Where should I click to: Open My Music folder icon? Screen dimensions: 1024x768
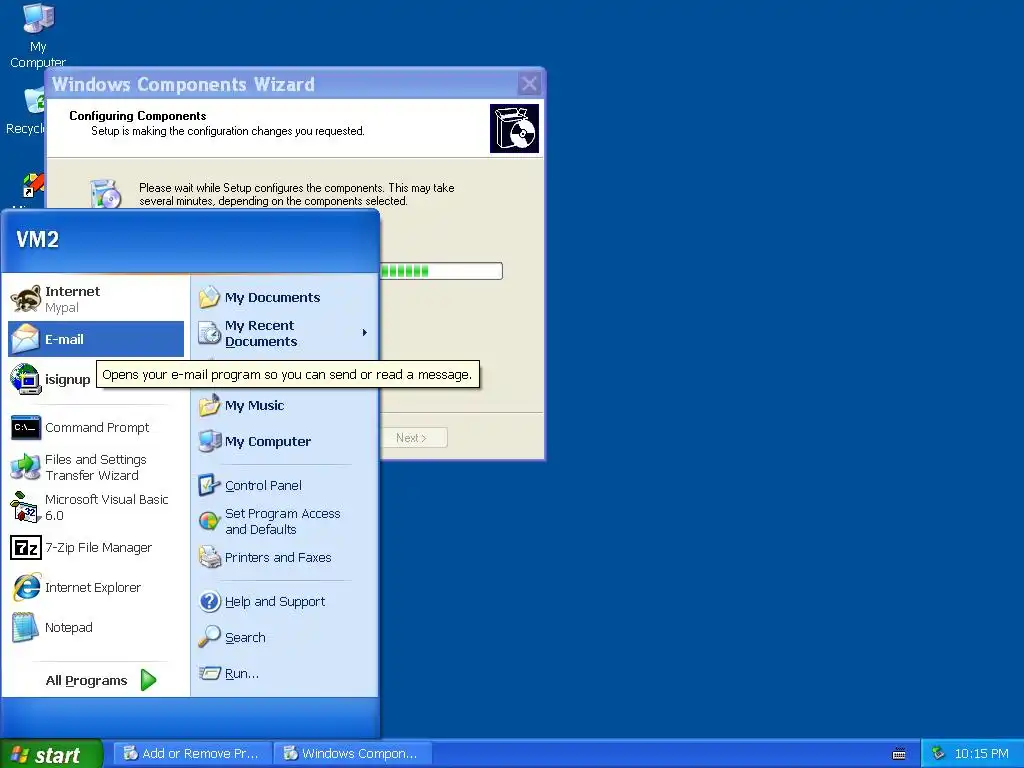point(210,405)
